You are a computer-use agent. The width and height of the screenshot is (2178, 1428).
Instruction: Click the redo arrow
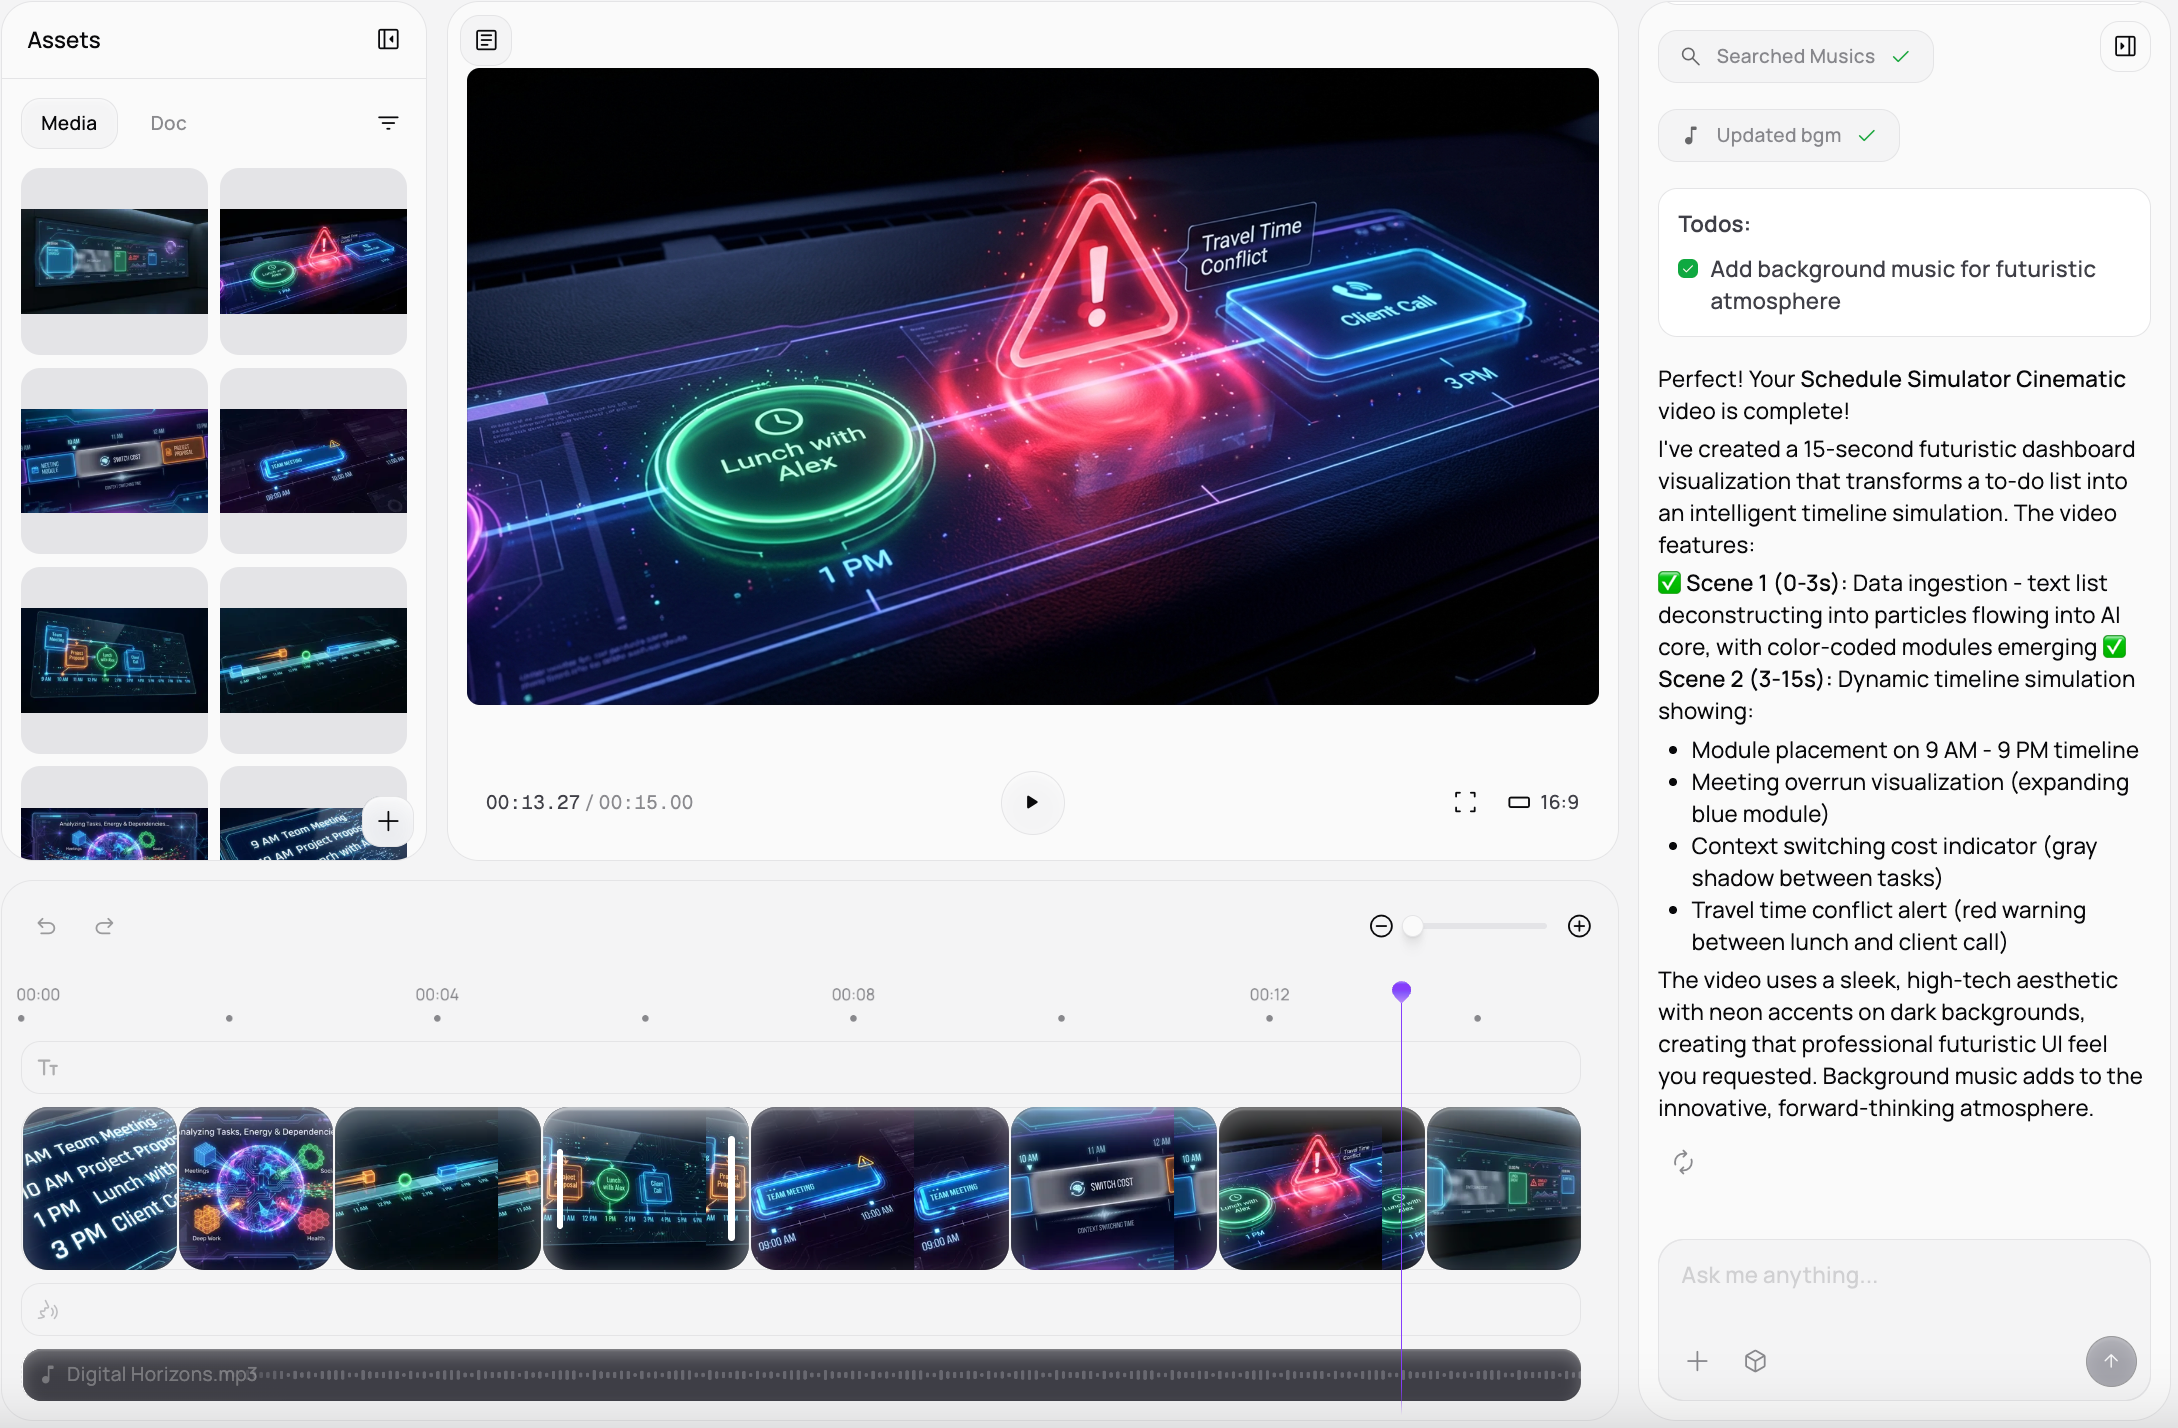(104, 926)
